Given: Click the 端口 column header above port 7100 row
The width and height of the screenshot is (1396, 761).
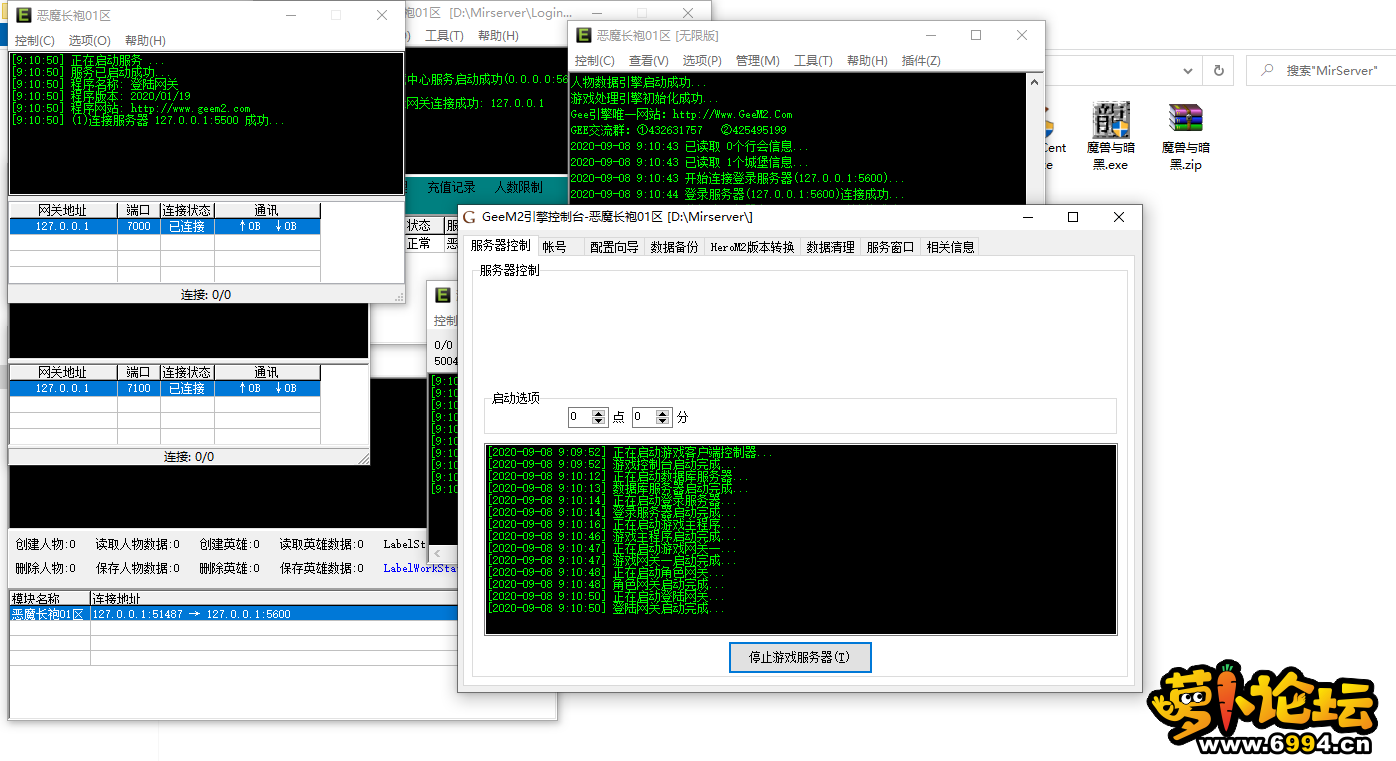Looking at the screenshot, I should coord(138,373).
